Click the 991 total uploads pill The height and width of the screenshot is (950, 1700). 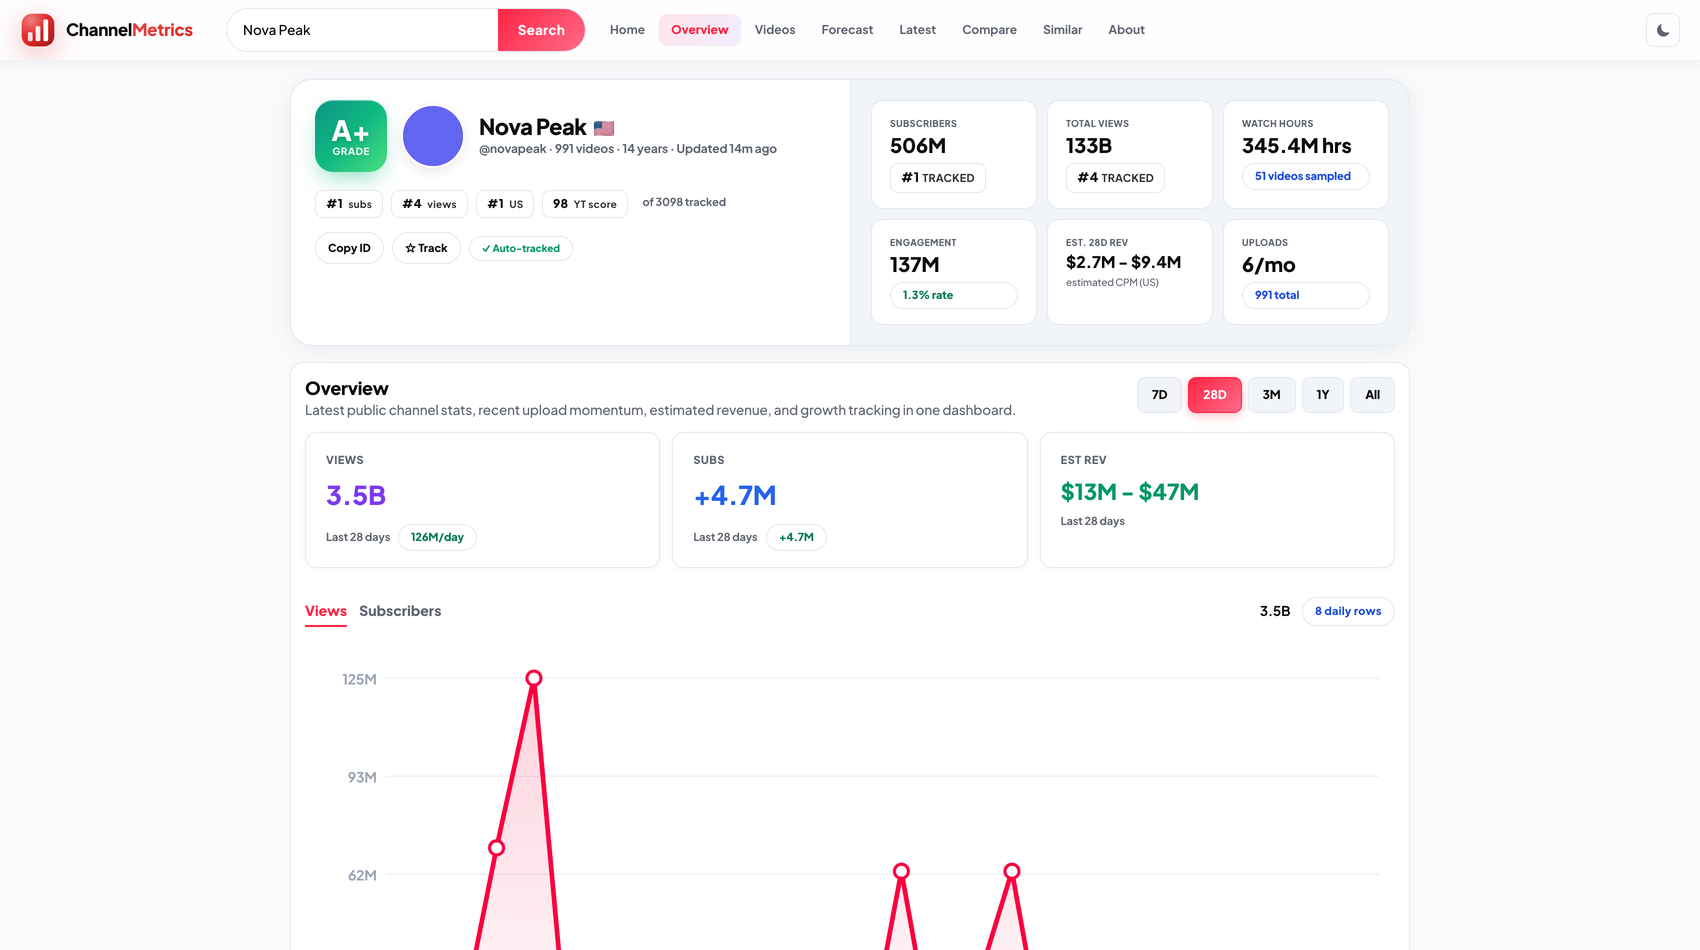tap(1305, 295)
